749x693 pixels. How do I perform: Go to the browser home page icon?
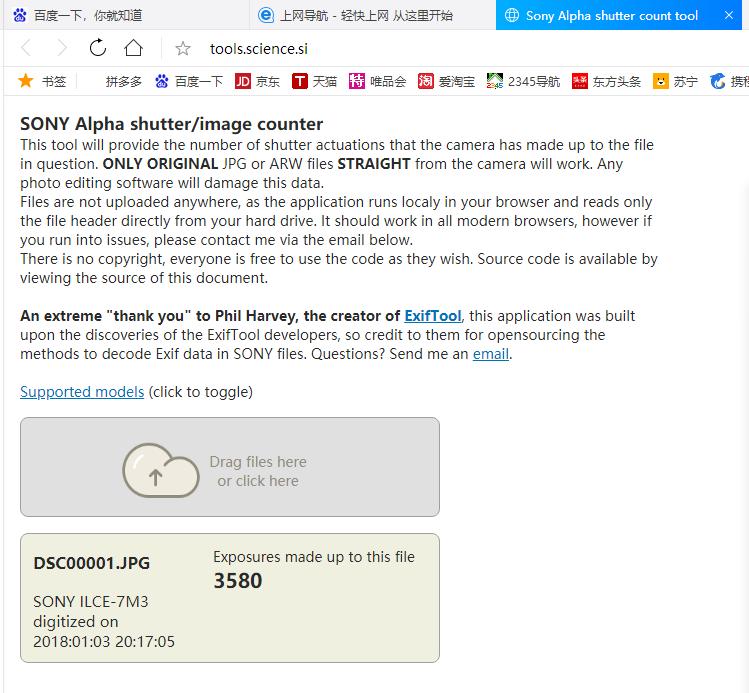coord(133,48)
